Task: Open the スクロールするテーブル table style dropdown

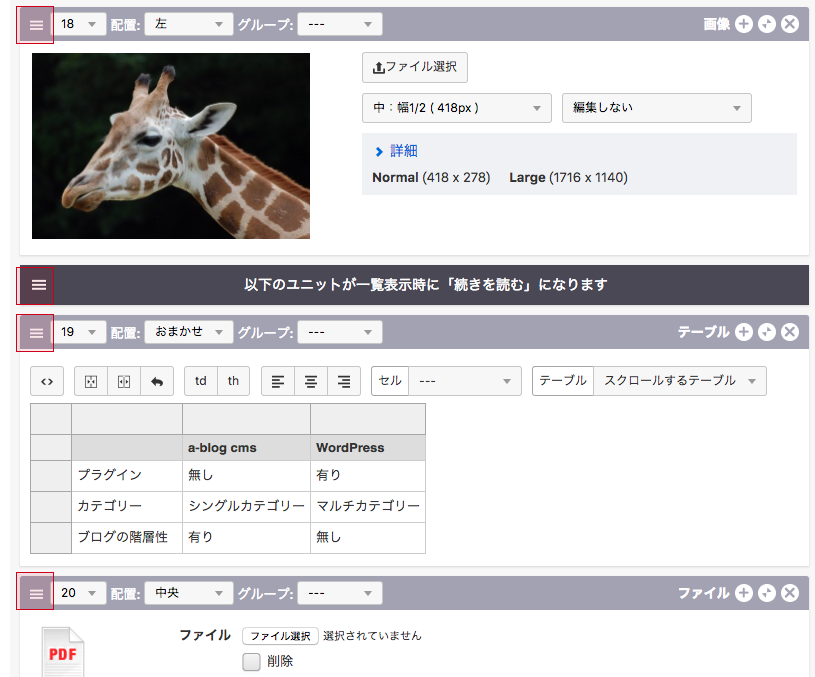Action: [x=679, y=381]
